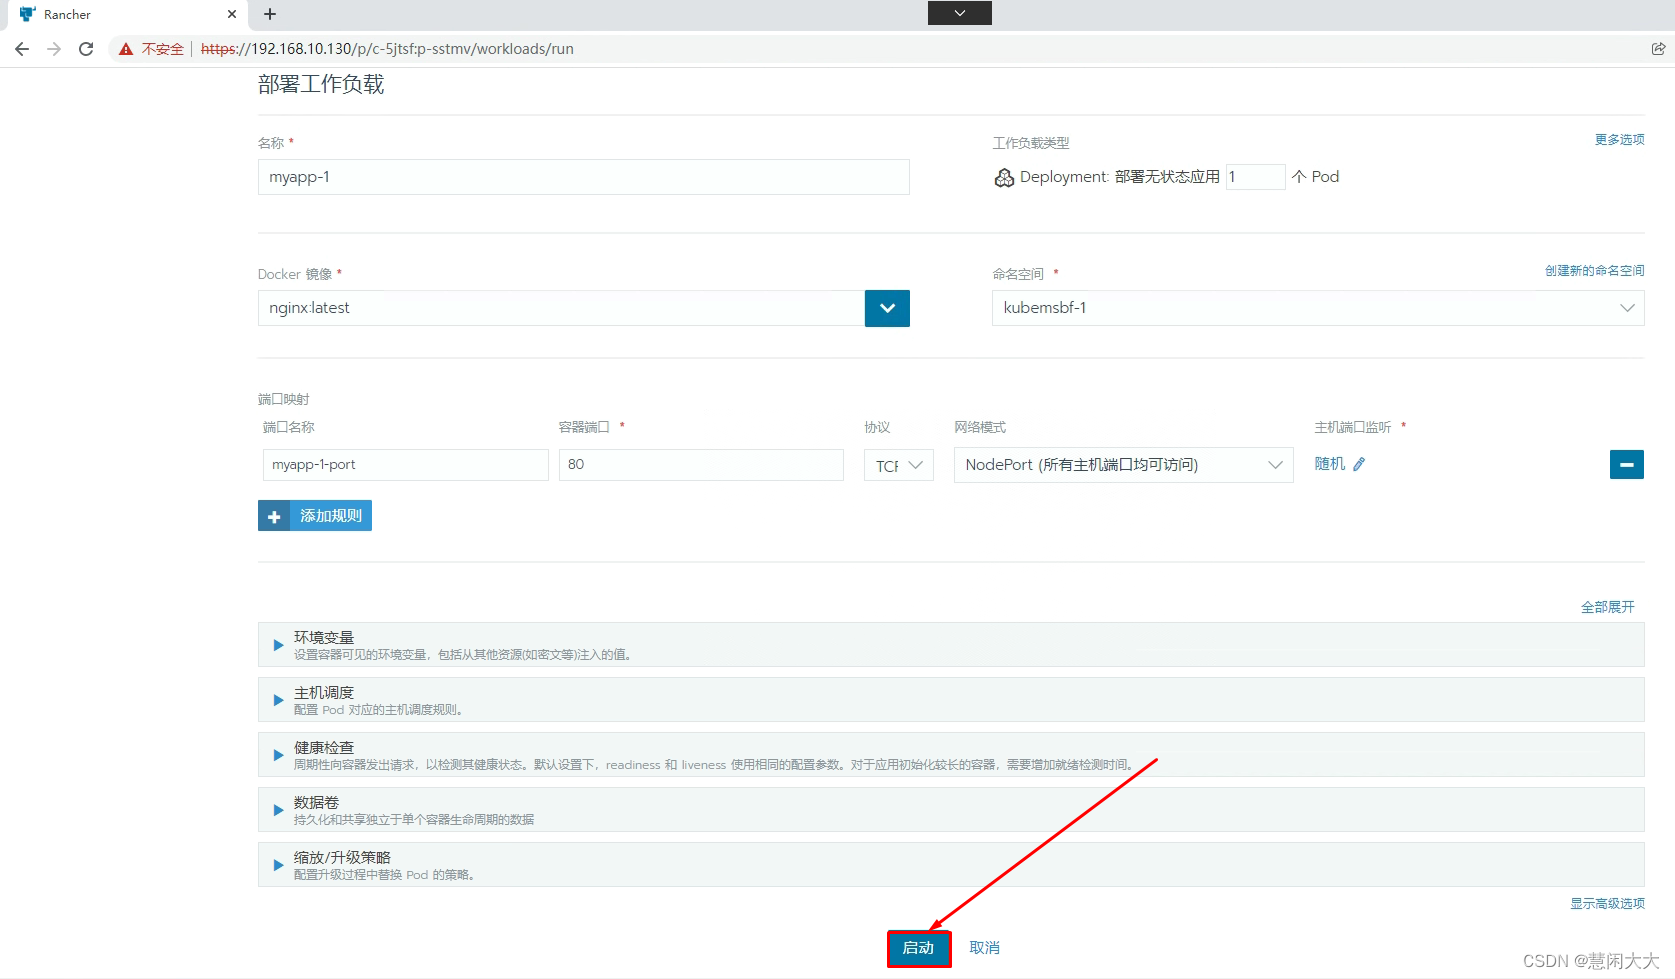Click 创建新的命名空间 link
1675x979 pixels.
[x=1594, y=271]
